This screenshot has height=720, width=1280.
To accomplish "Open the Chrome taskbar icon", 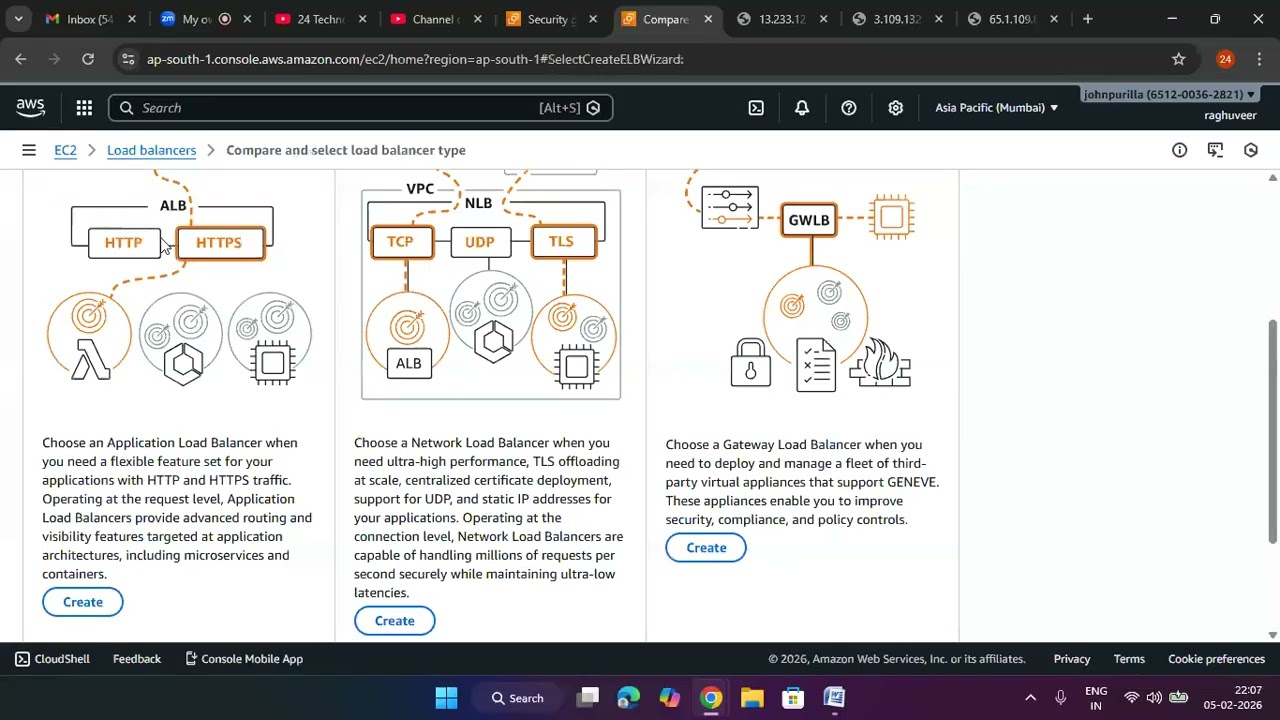I will (711, 698).
